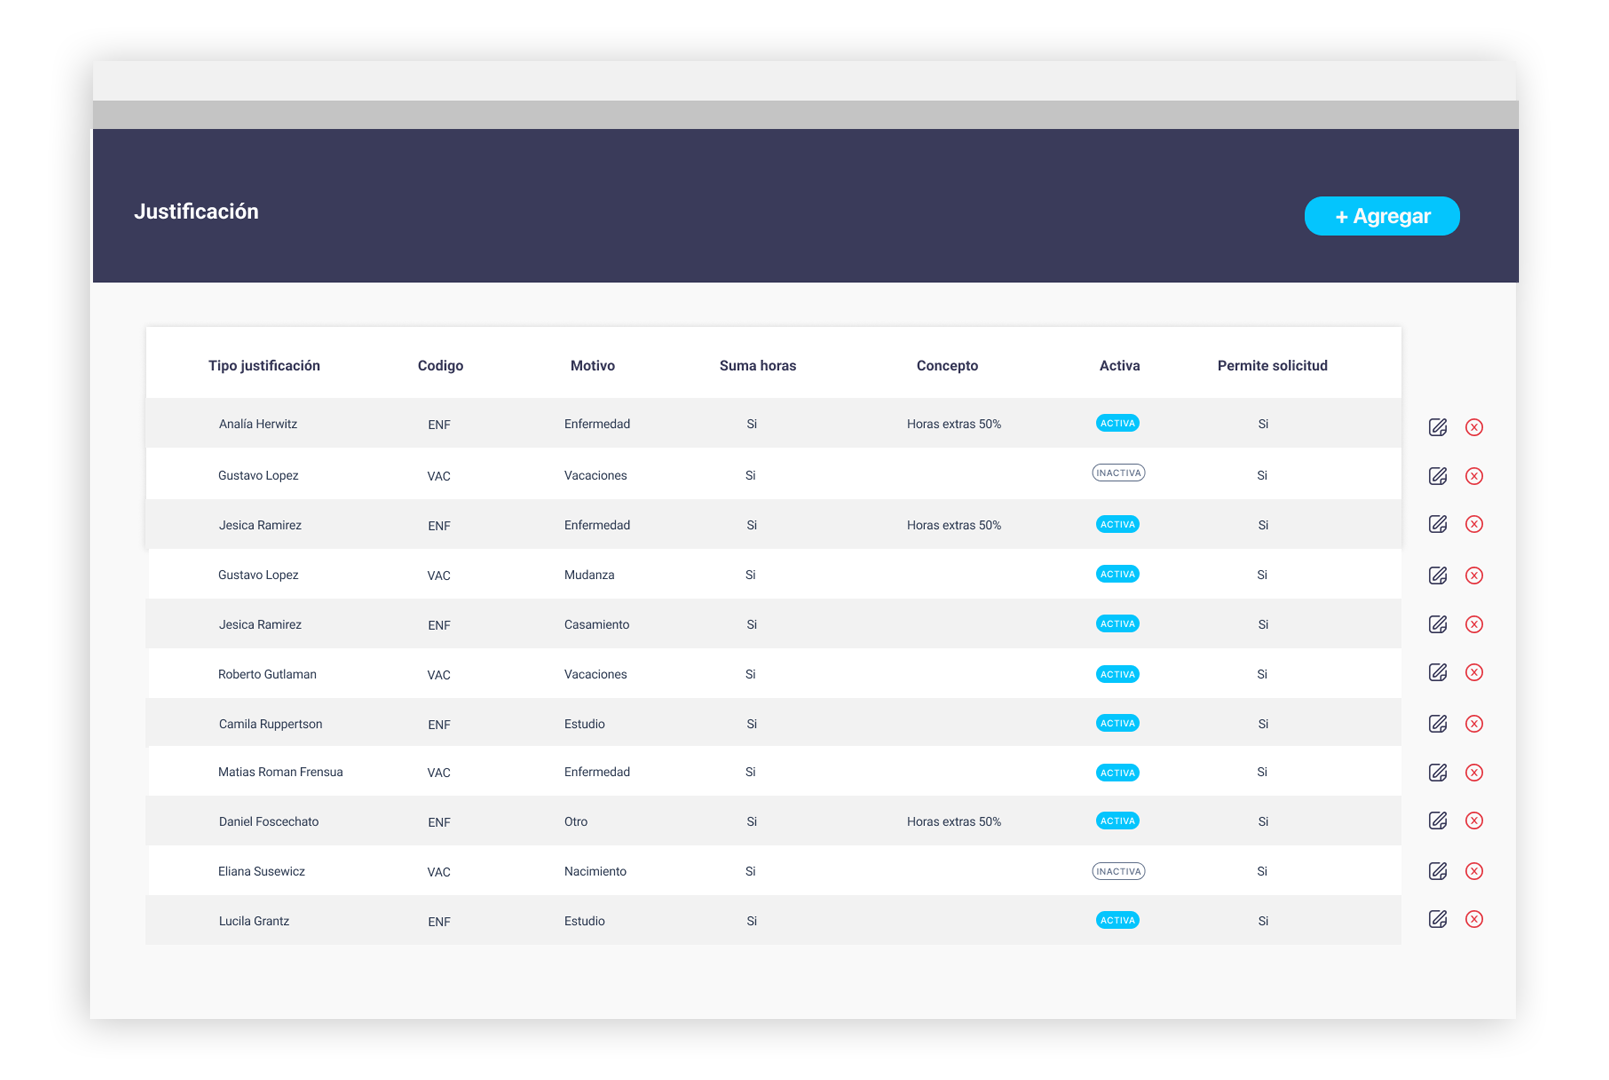The width and height of the screenshot is (1609, 1080).
Task: Toggle the Inactiva badge for Gustavo Lopez
Action: point(1118,473)
